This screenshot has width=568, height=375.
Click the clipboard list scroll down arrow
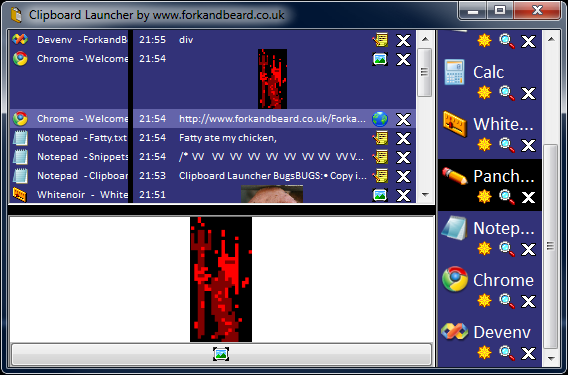click(x=425, y=195)
